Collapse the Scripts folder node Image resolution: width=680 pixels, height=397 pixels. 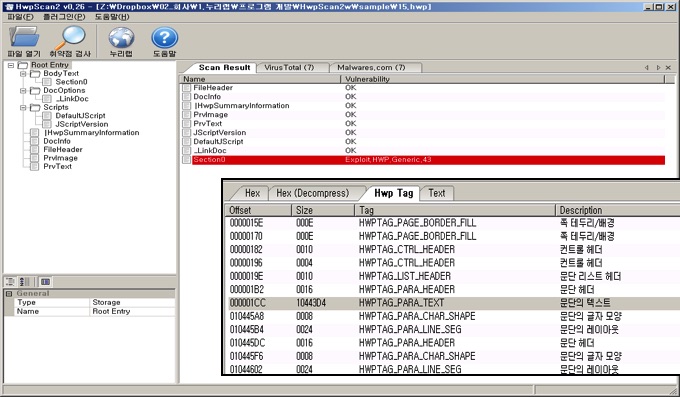click(x=23, y=108)
